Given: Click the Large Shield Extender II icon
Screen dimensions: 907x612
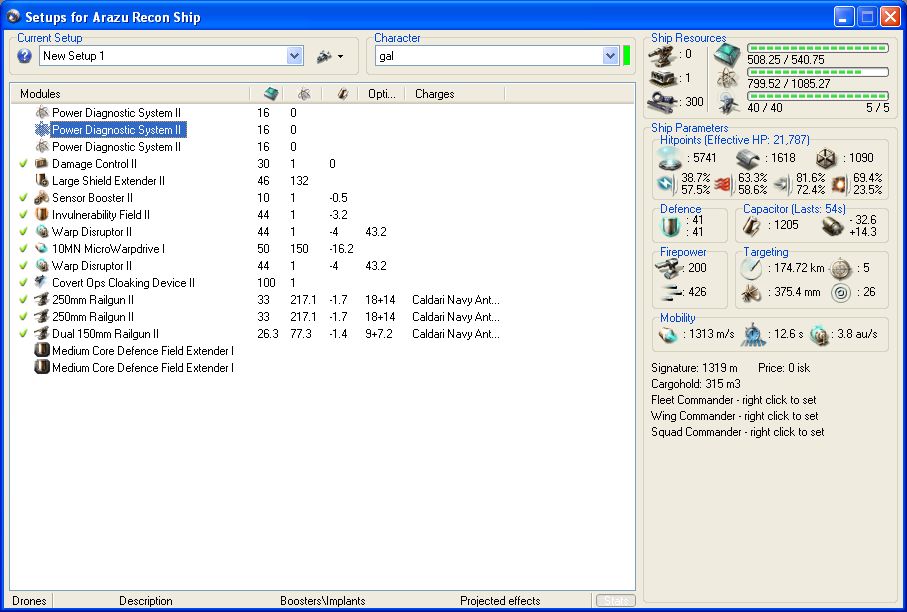Looking at the screenshot, I should [42, 180].
